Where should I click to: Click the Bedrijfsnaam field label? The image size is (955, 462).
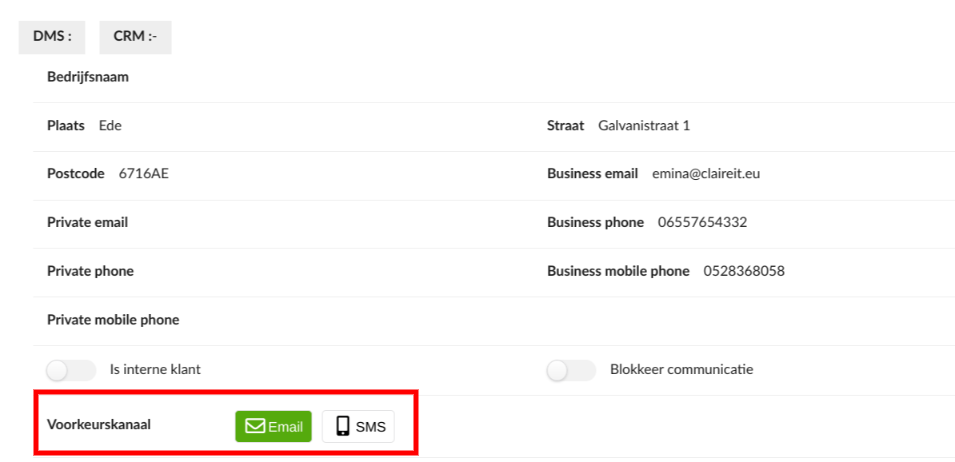pos(88,77)
